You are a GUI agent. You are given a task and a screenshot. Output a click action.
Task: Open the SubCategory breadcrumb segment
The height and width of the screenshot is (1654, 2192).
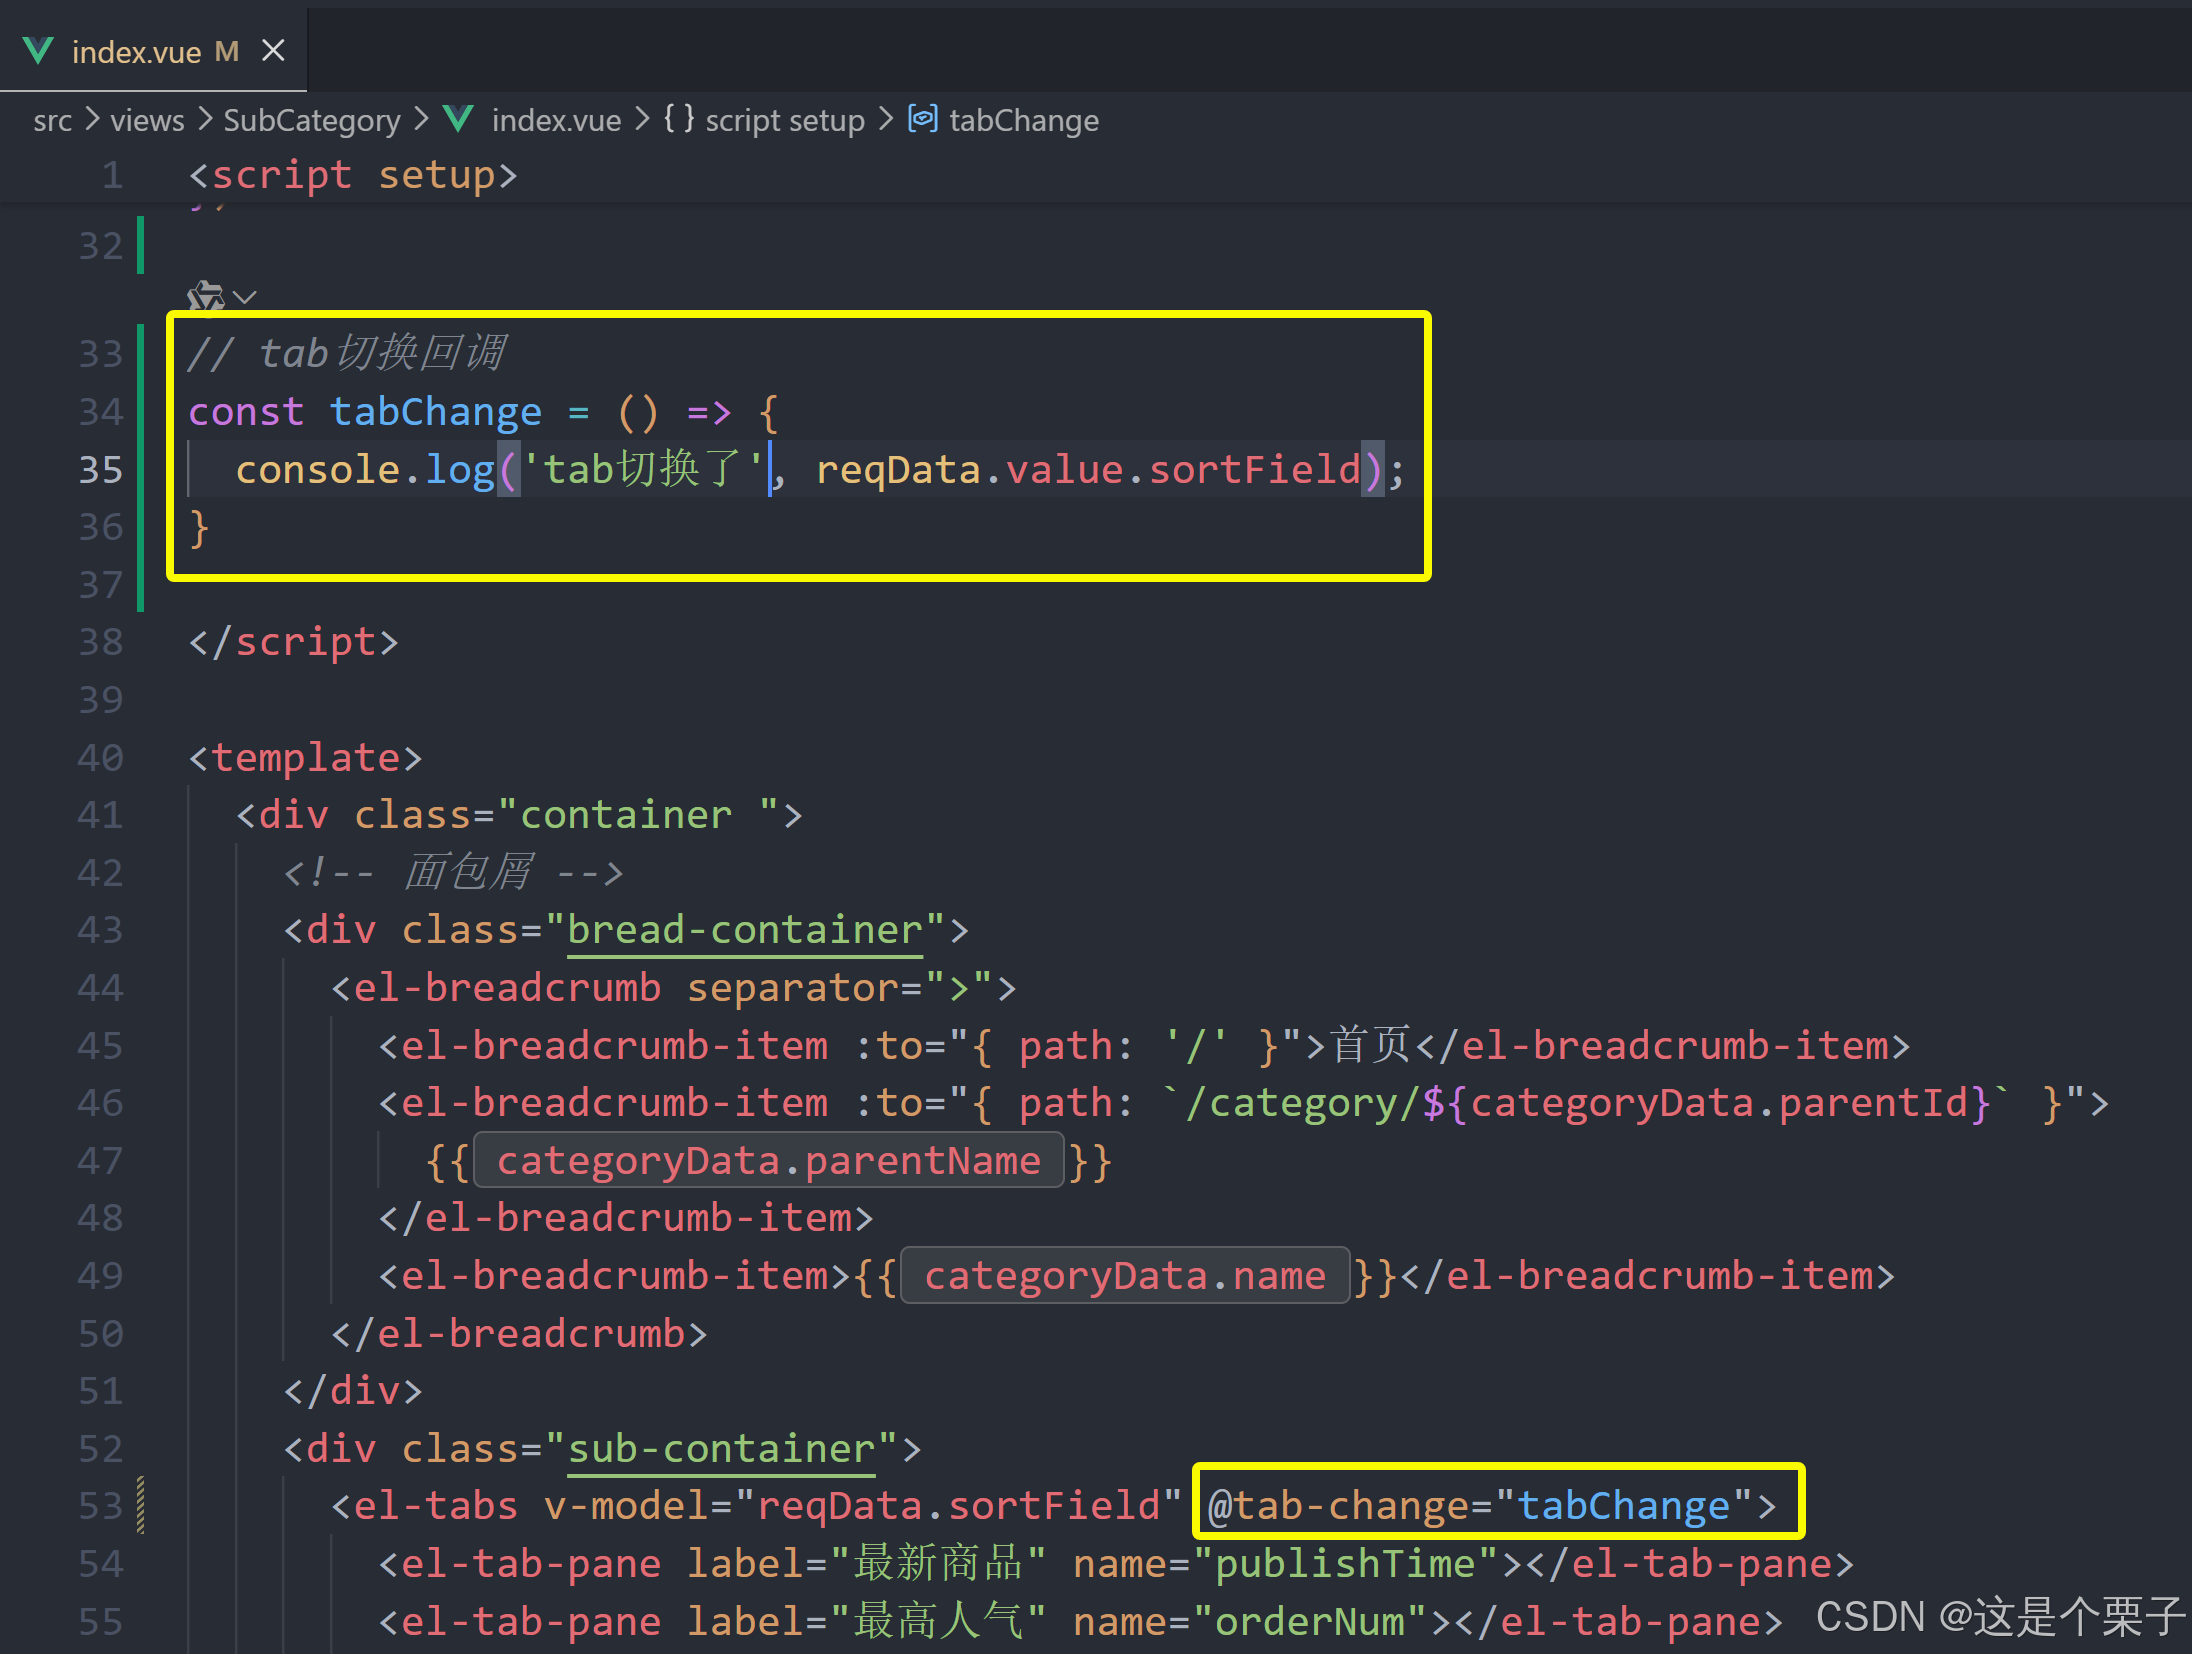(311, 121)
